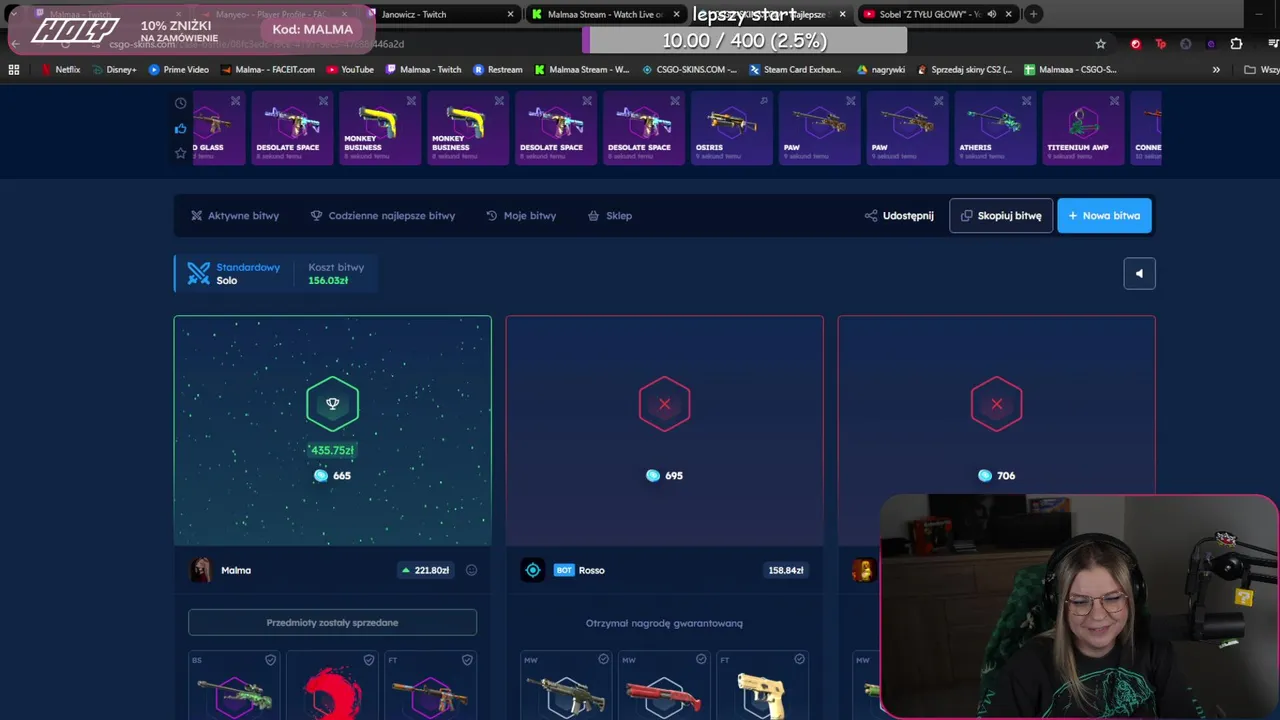The width and height of the screenshot is (1280, 720).
Task: Open the Moje bitwy tab
Action: (x=521, y=216)
